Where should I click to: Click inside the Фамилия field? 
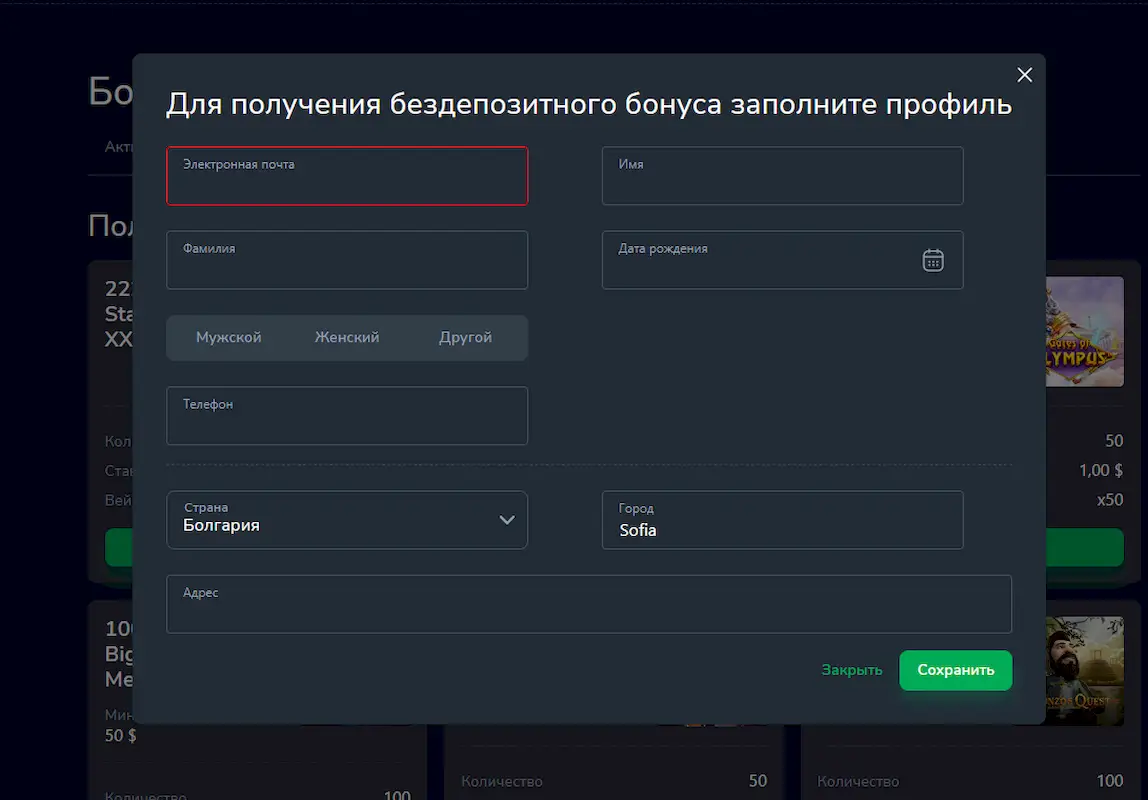(x=347, y=260)
